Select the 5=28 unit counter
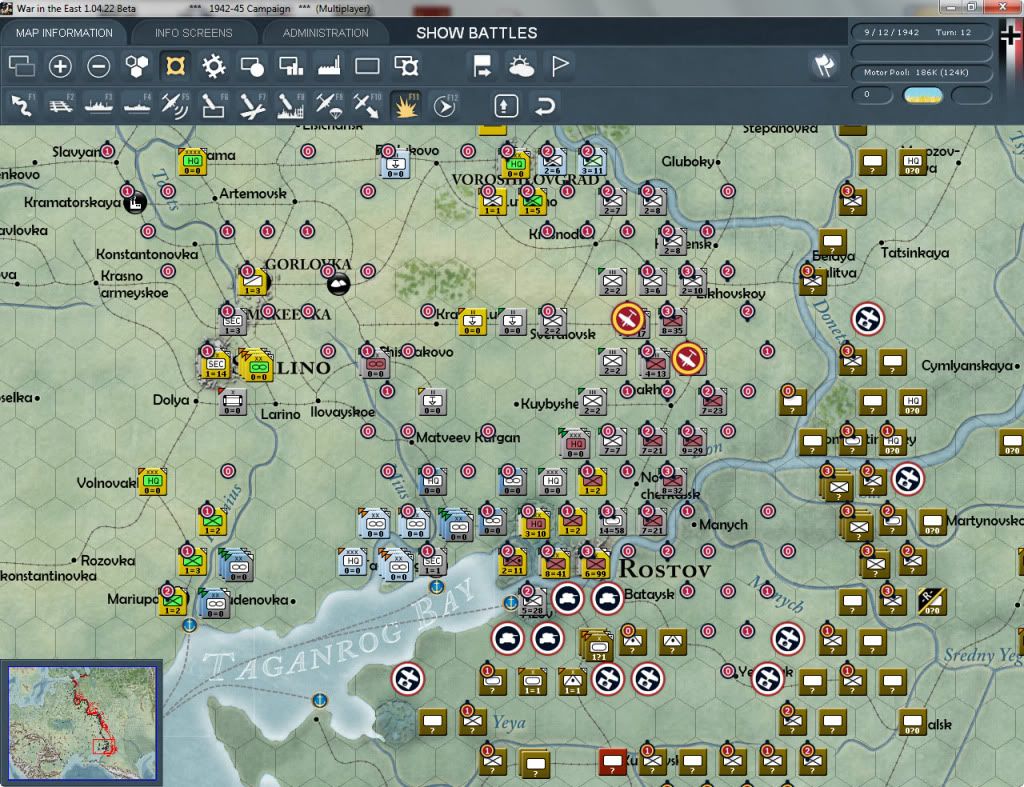Image resolution: width=1024 pixels, height=787 pixels. coord(534,602)
